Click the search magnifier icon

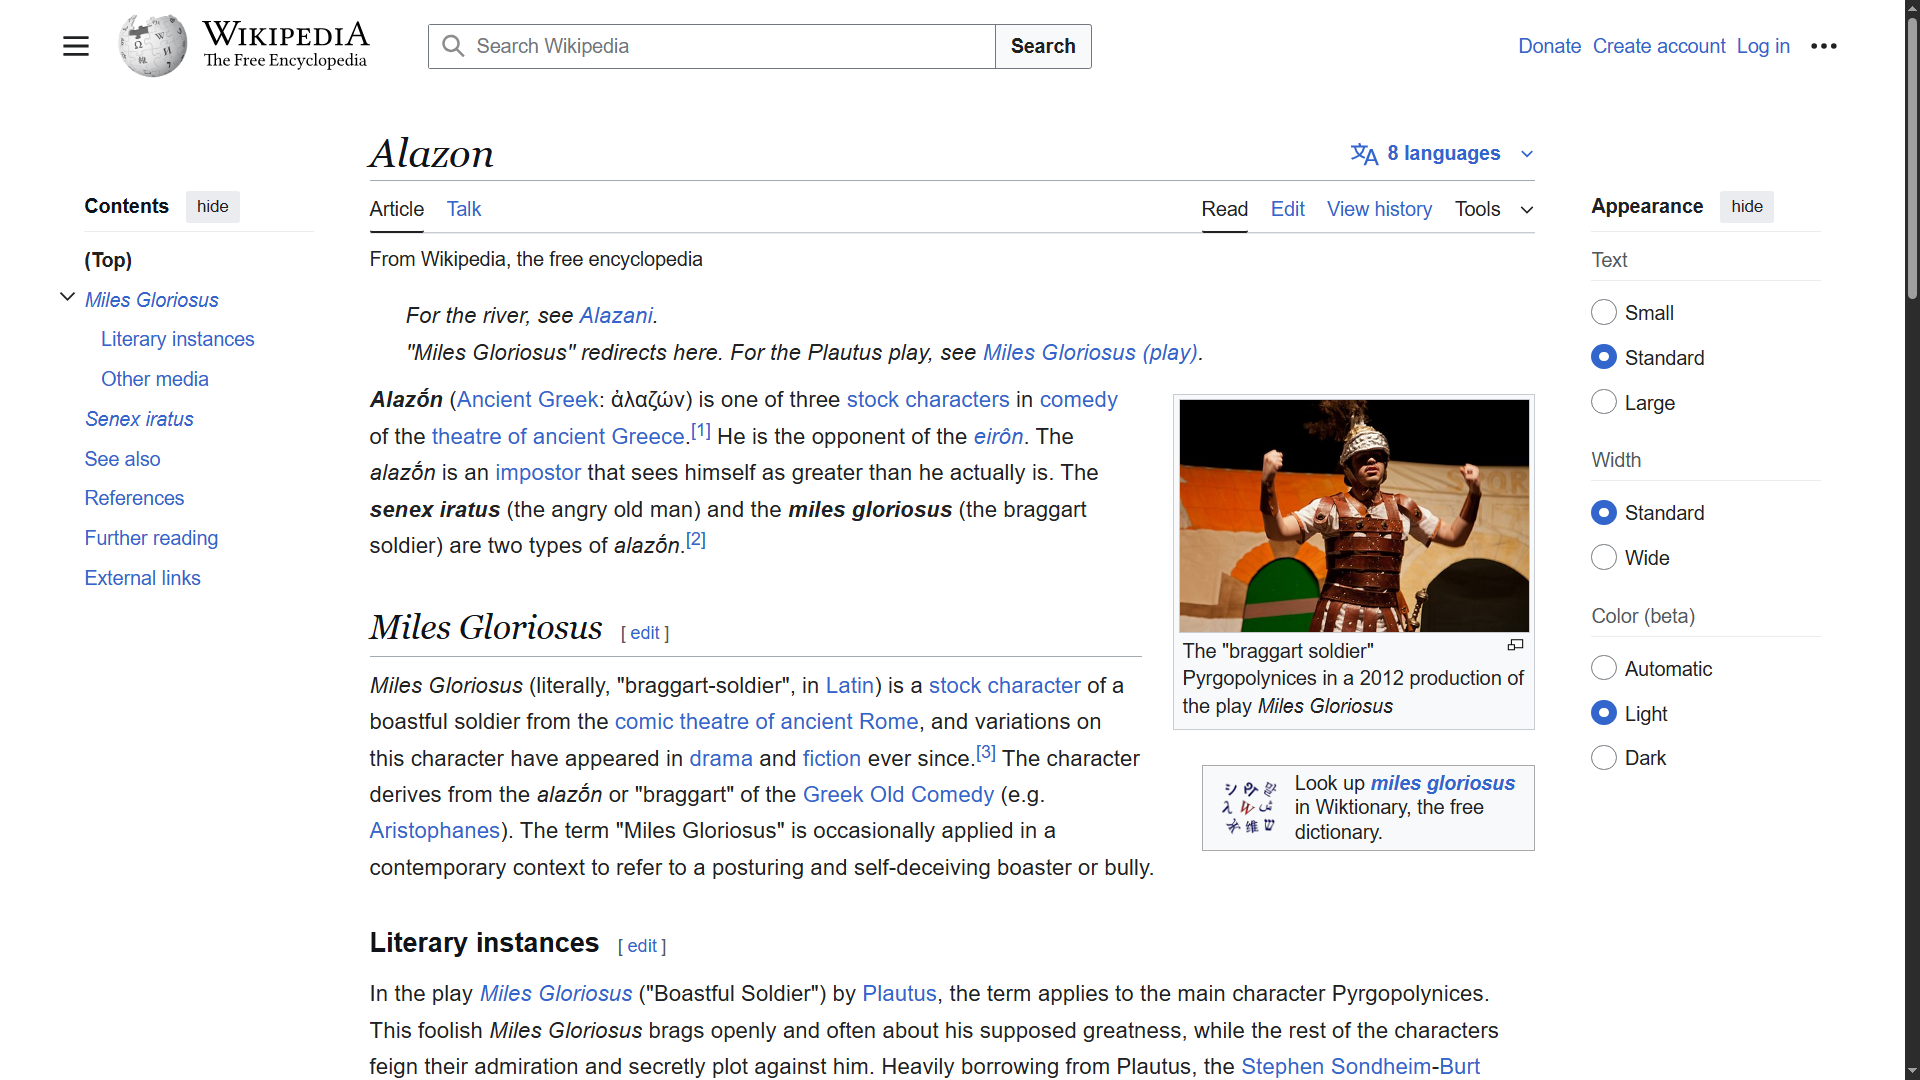tap(453, 46)
